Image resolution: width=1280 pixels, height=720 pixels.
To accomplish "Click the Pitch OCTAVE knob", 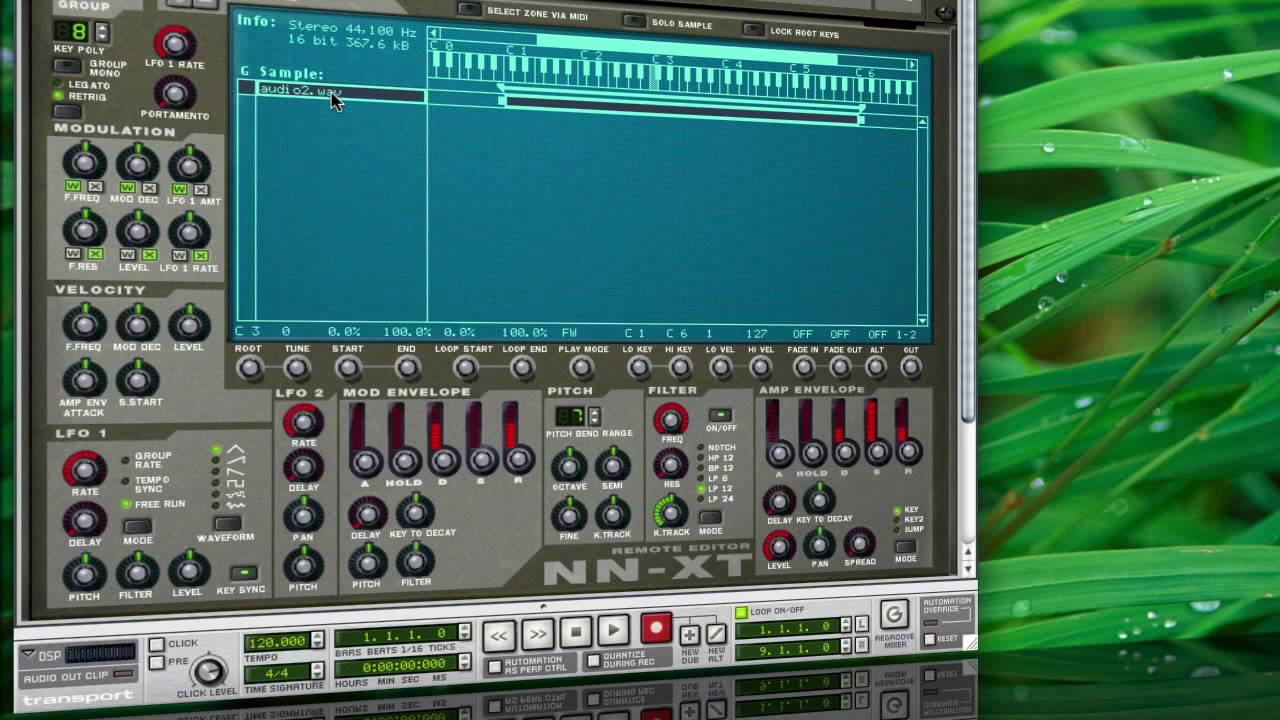I will 569,465.
